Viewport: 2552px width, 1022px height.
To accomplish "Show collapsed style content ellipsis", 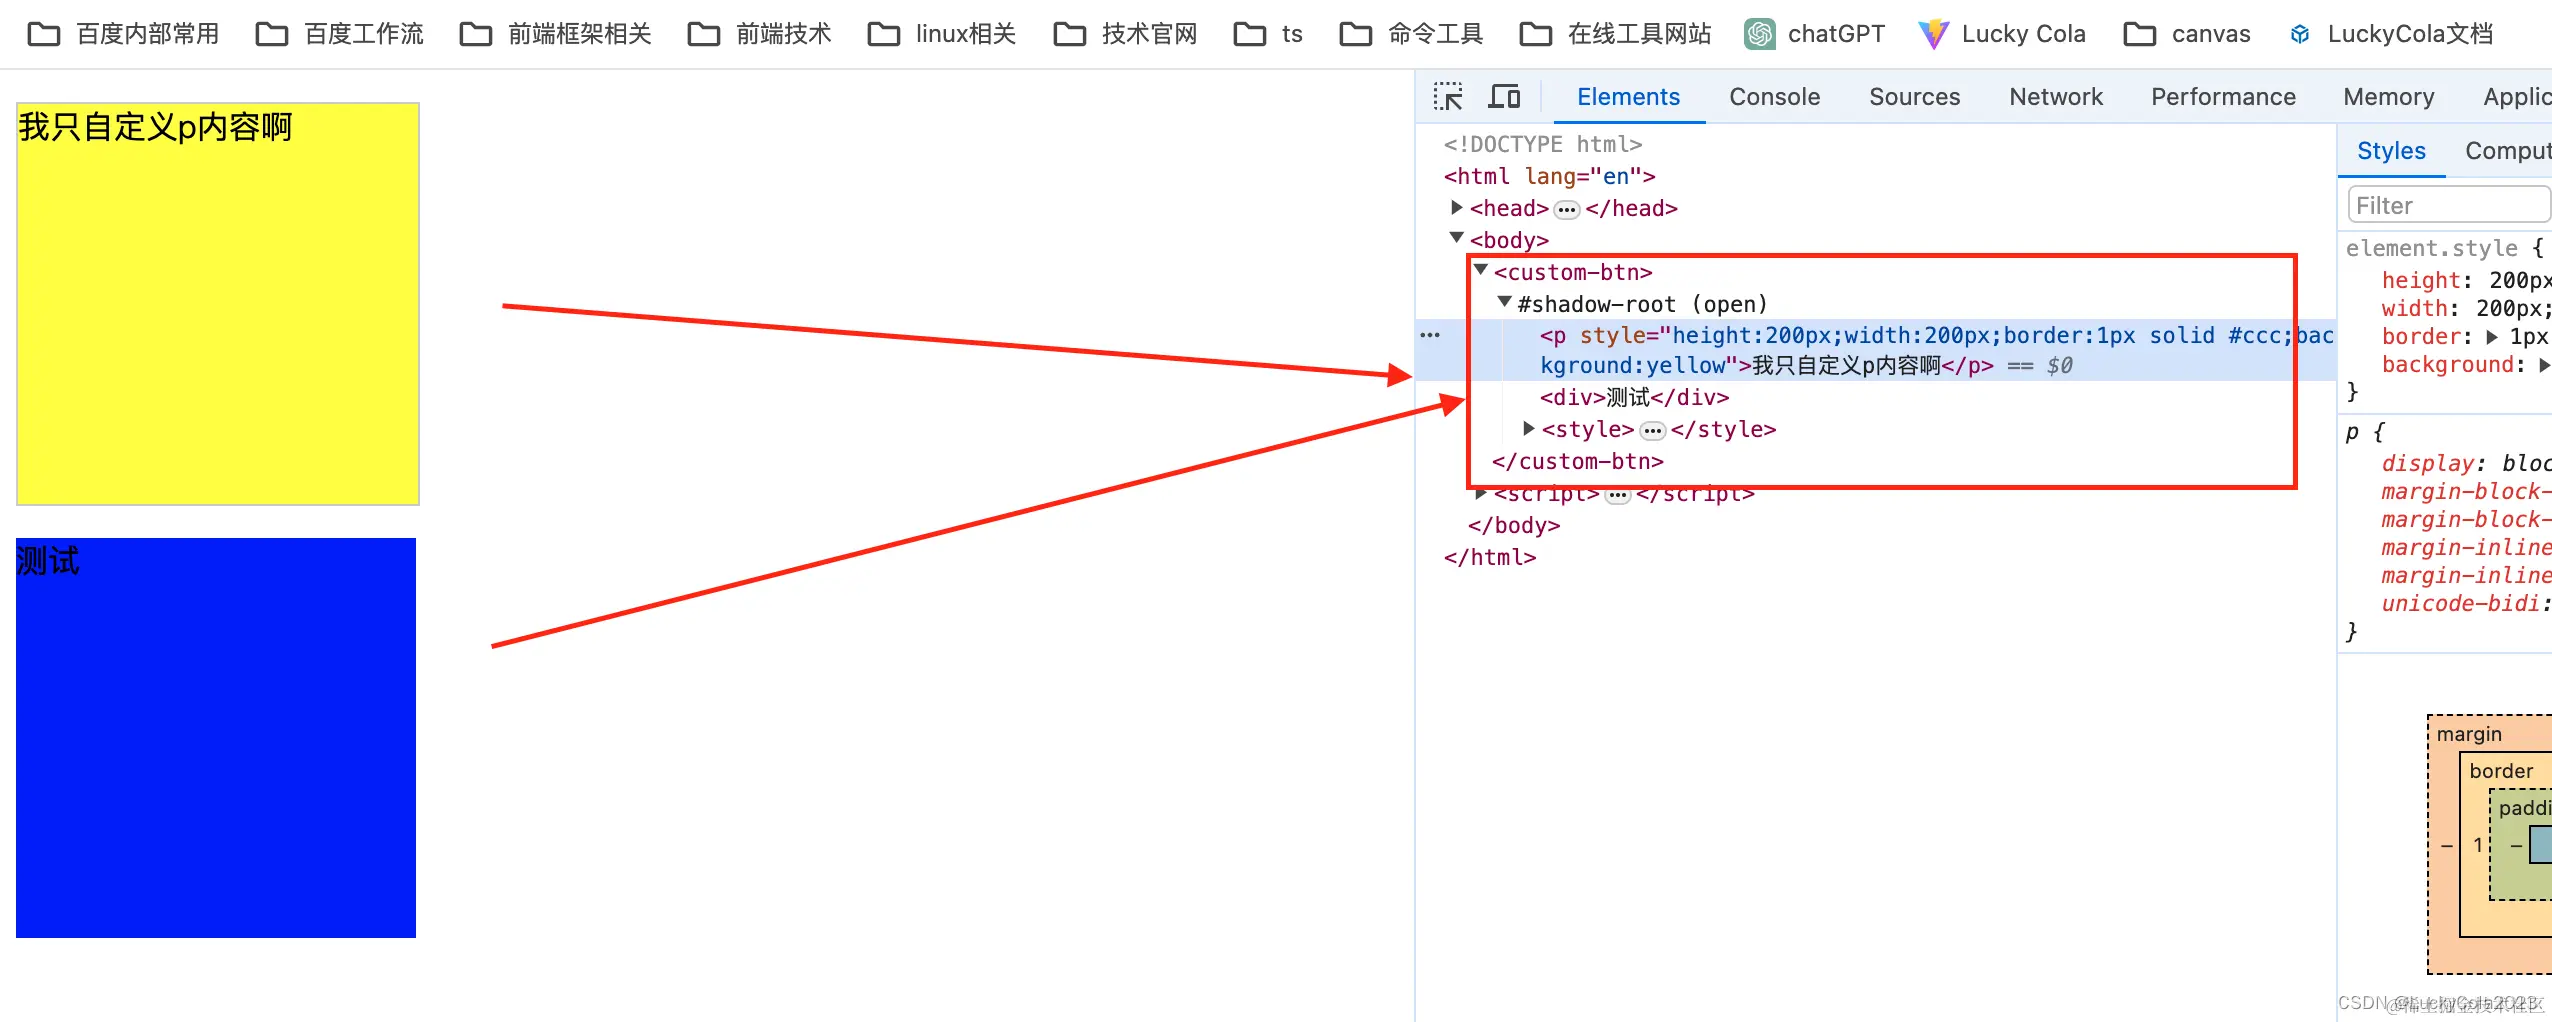I will [x=1653, y=430].
